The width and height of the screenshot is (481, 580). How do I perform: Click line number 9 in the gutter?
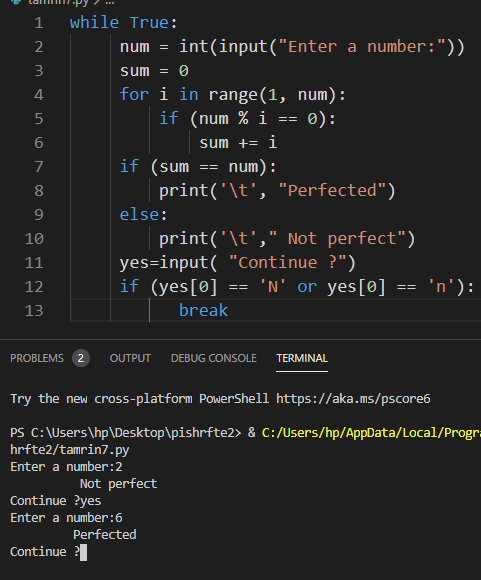pyautogui.click(x=38, y=215)
